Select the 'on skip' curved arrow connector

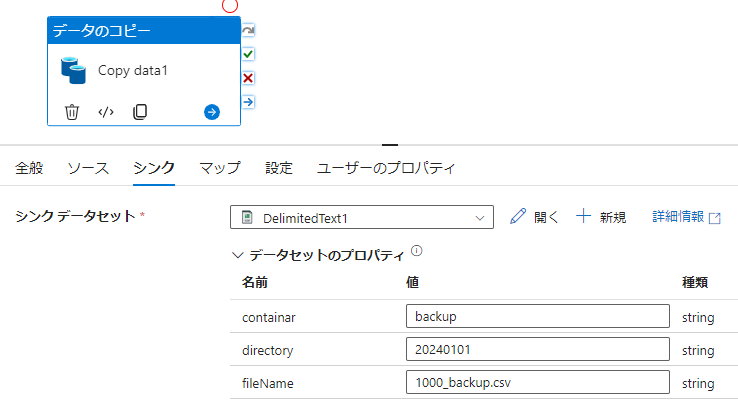click(248, 31)
